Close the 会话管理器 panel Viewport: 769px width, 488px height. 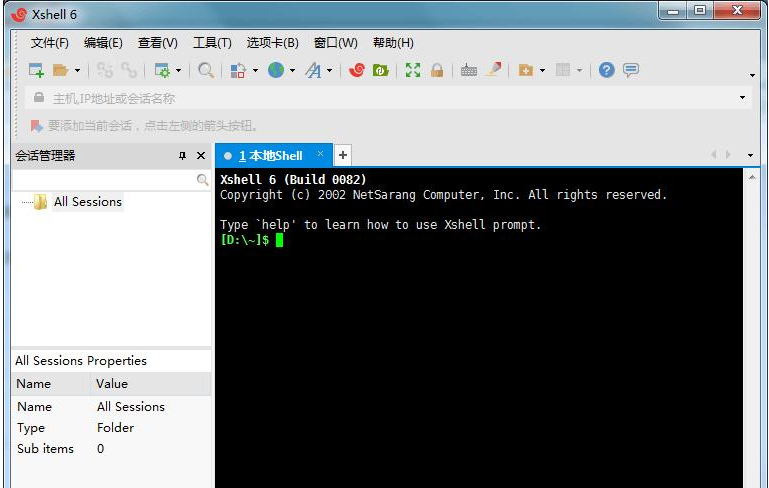coord(201,155)
